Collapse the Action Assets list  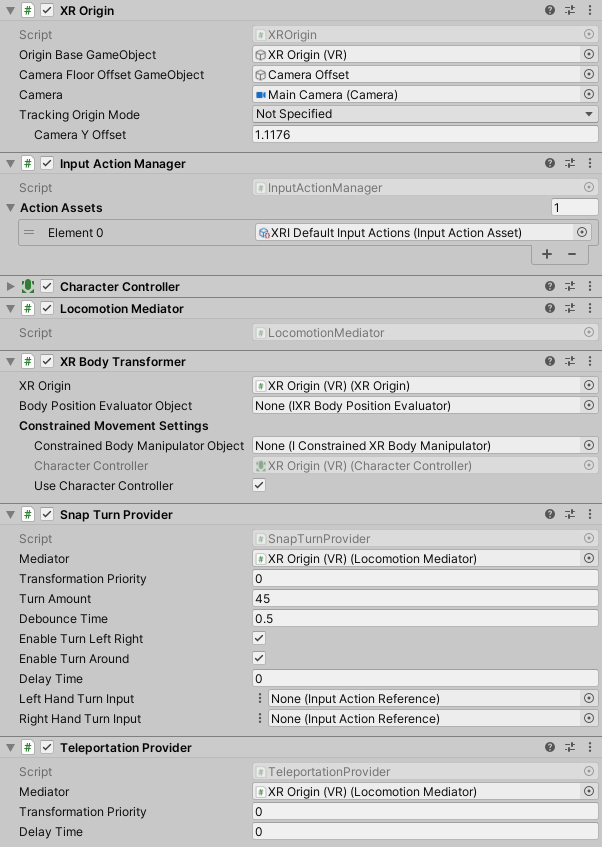pyautogui.click(x=10, y=208)
